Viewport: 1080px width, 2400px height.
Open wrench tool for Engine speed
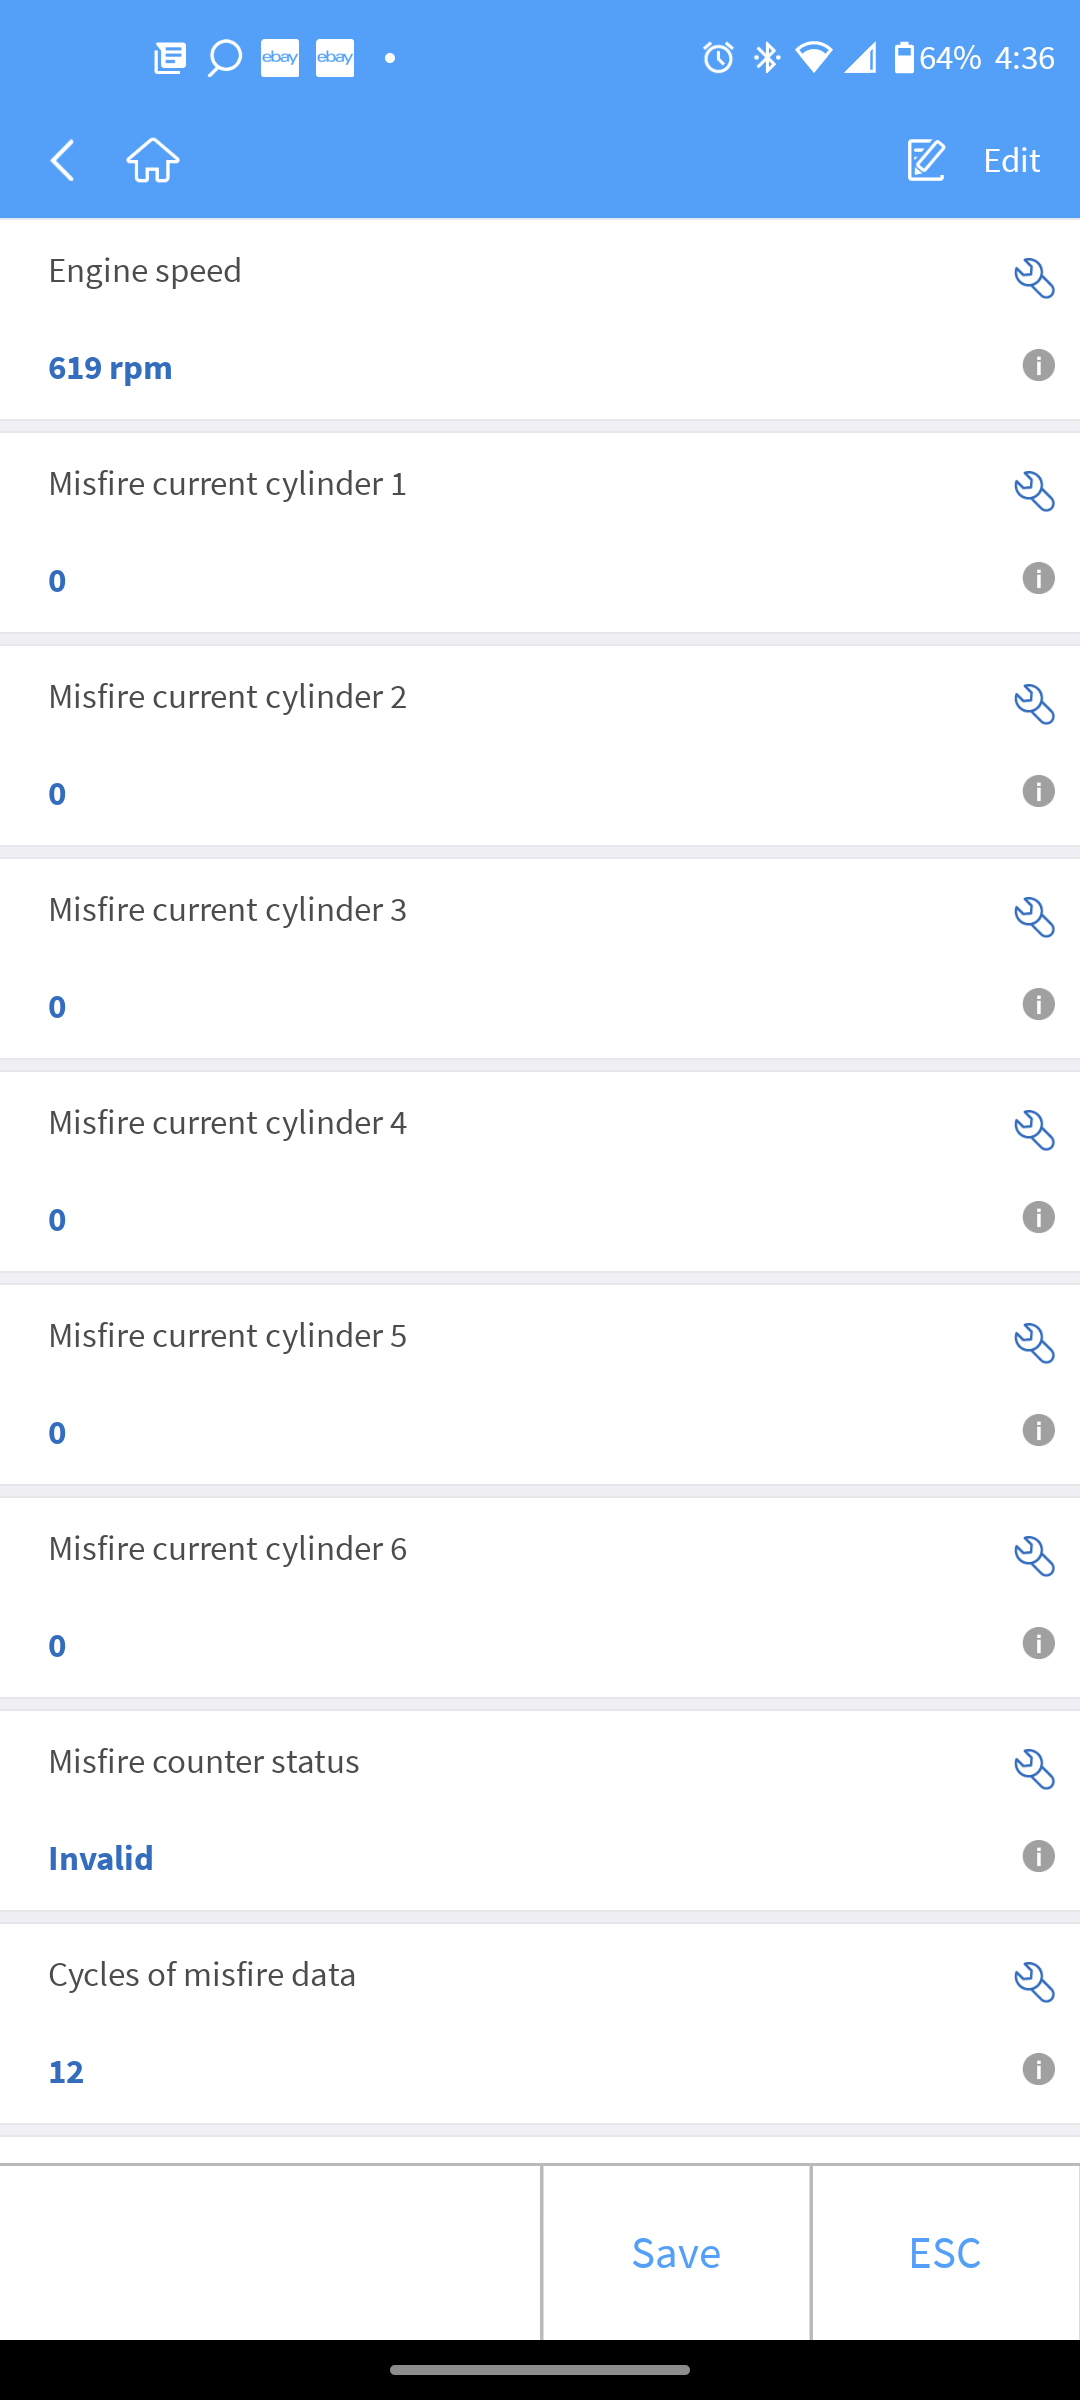1034,278
